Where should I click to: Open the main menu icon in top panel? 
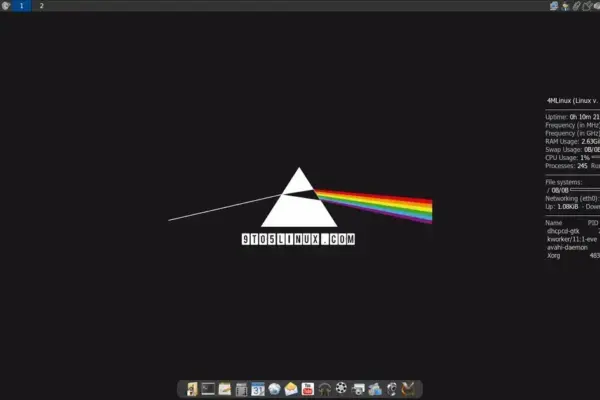point(6,6)
